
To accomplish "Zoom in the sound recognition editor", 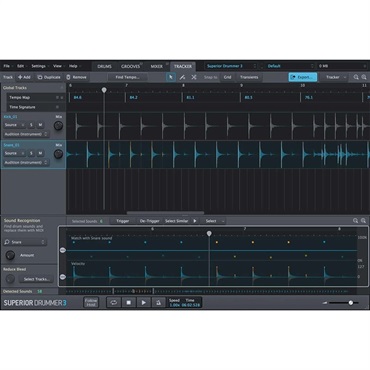I will pyautogui.click(x=363, y=221).
